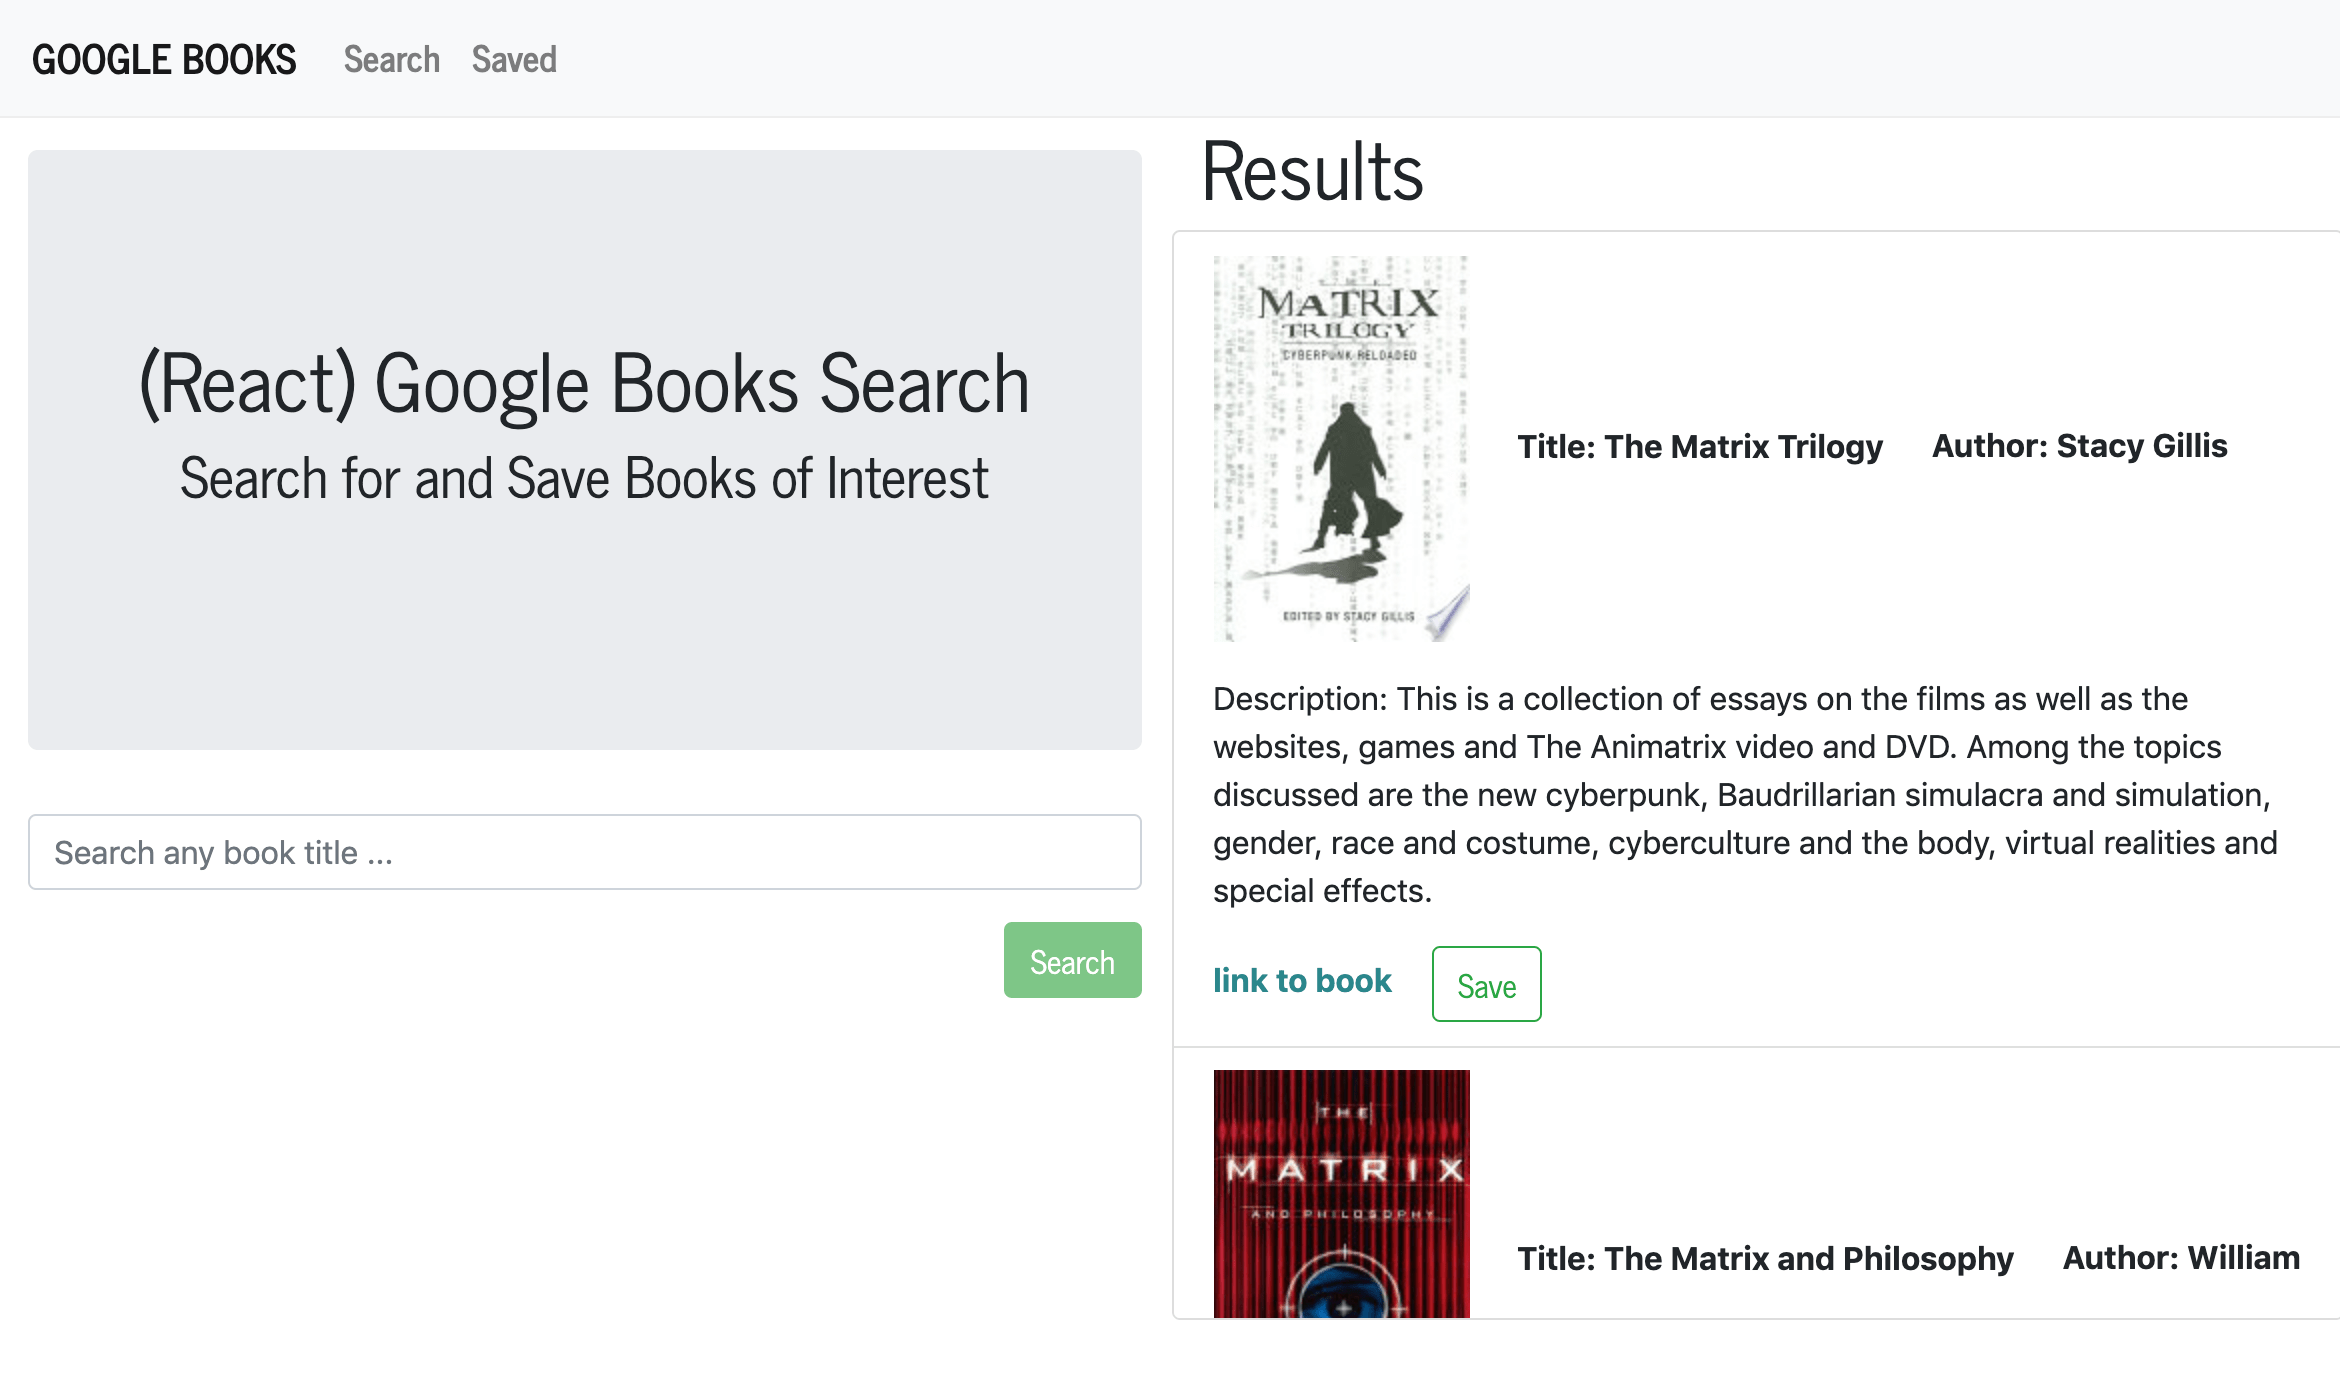Click the Matrix Trilogy cover thumbnail
This screenshot has height=1384, width=2340.
pyautogui.click(x=1341, y=448)
